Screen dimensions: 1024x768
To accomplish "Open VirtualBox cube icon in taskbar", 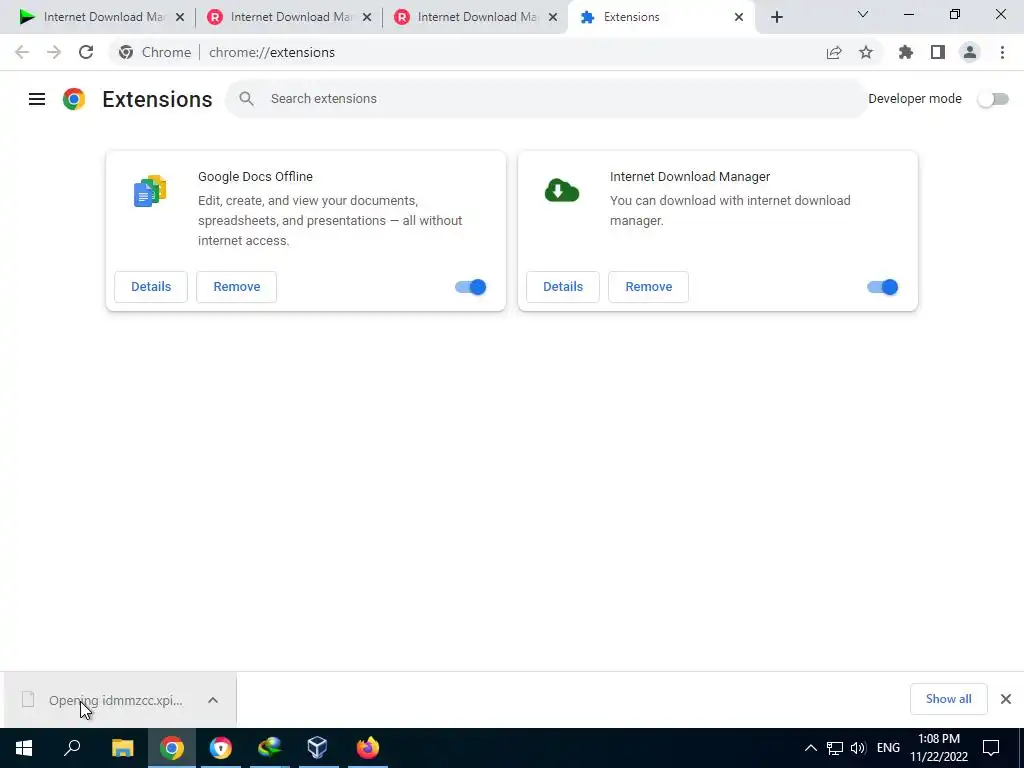I will pos(317,748).
